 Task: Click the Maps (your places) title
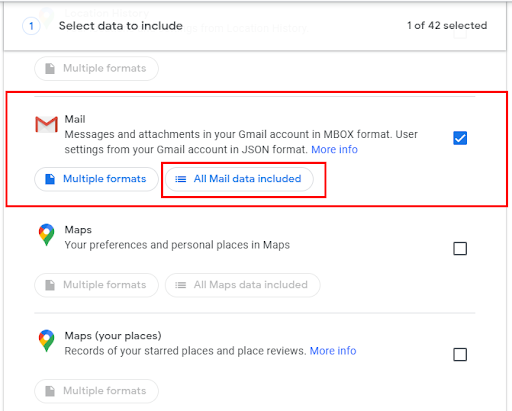tap(113, 336)
